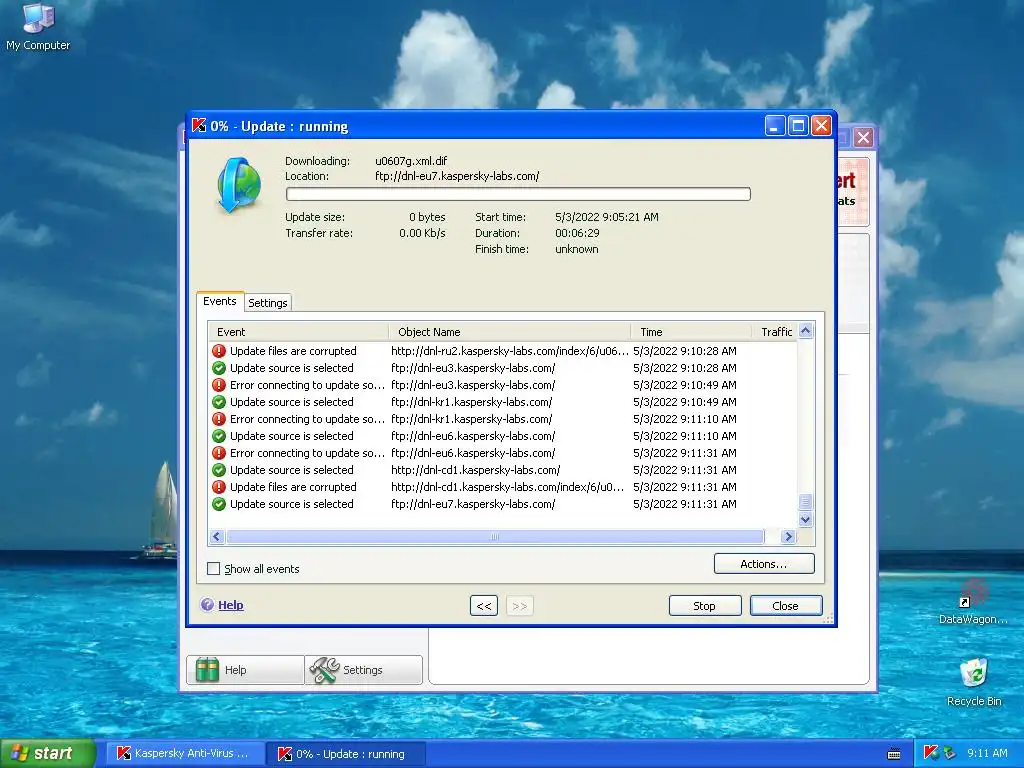Viewport: 1024px width, 768px height.
Task: Close the background Kaspersky main window
Action: [x=863, y=137]
